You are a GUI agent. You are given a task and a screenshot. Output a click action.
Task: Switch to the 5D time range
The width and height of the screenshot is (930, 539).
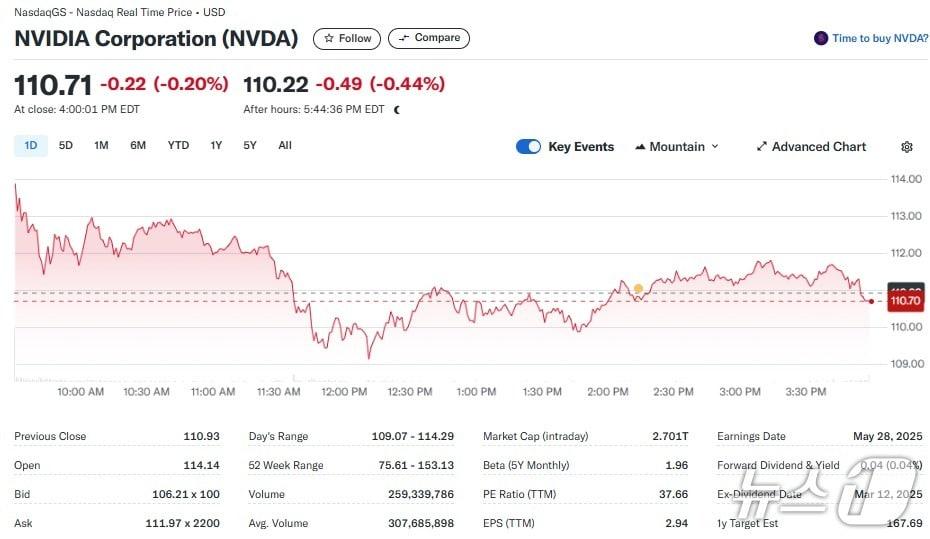click(x=66, y=146)
